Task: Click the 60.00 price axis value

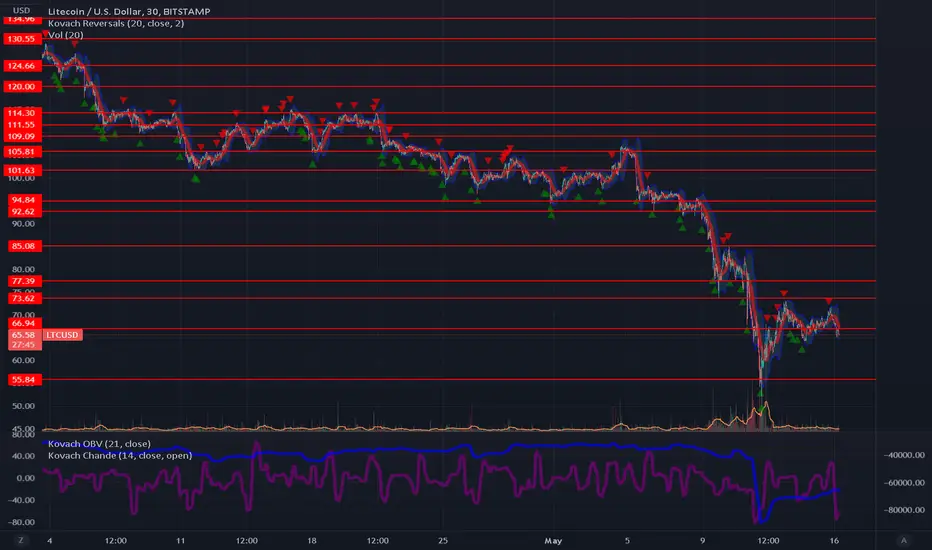Action: (23, 360)
